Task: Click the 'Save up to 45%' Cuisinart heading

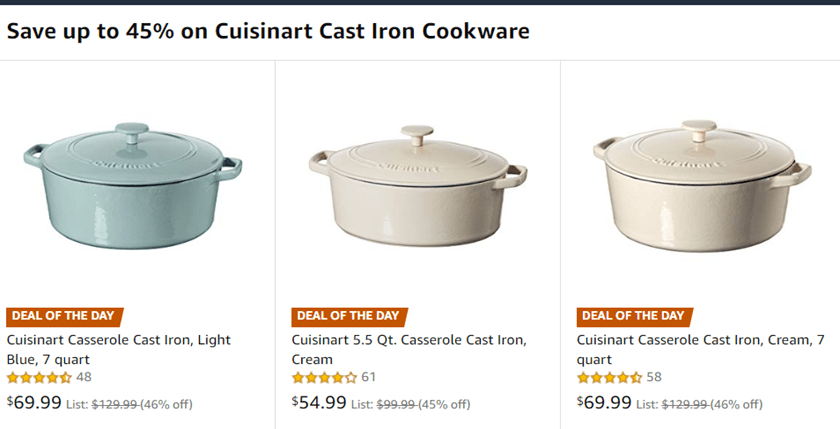Action: [x=268, y=31]
